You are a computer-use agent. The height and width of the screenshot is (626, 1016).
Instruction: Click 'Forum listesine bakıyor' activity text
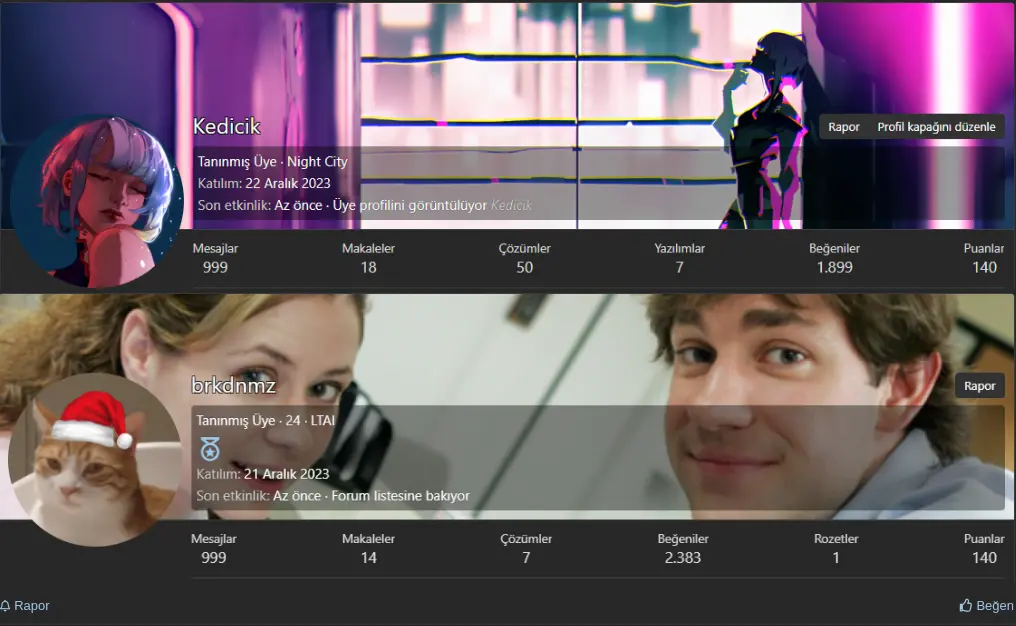pos(400,496)
